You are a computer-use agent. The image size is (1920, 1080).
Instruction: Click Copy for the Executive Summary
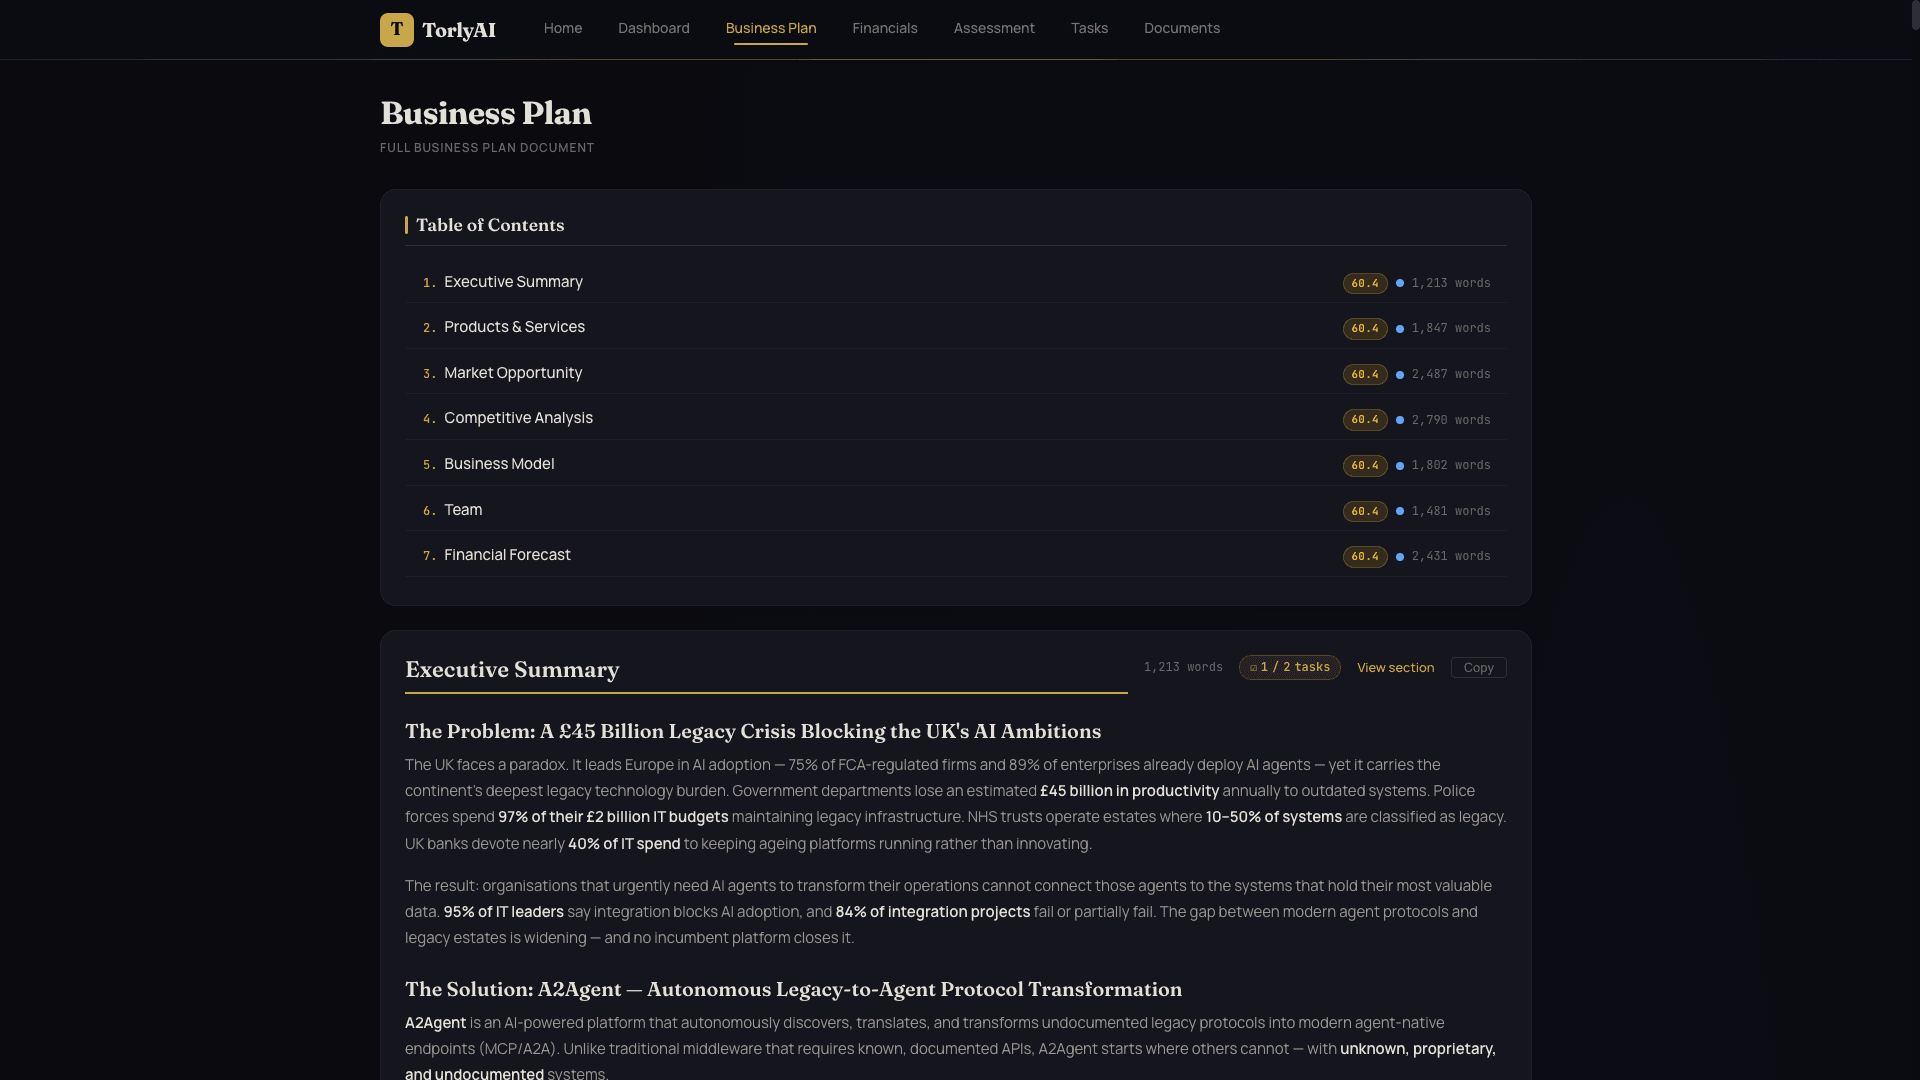pos(1479,667)
